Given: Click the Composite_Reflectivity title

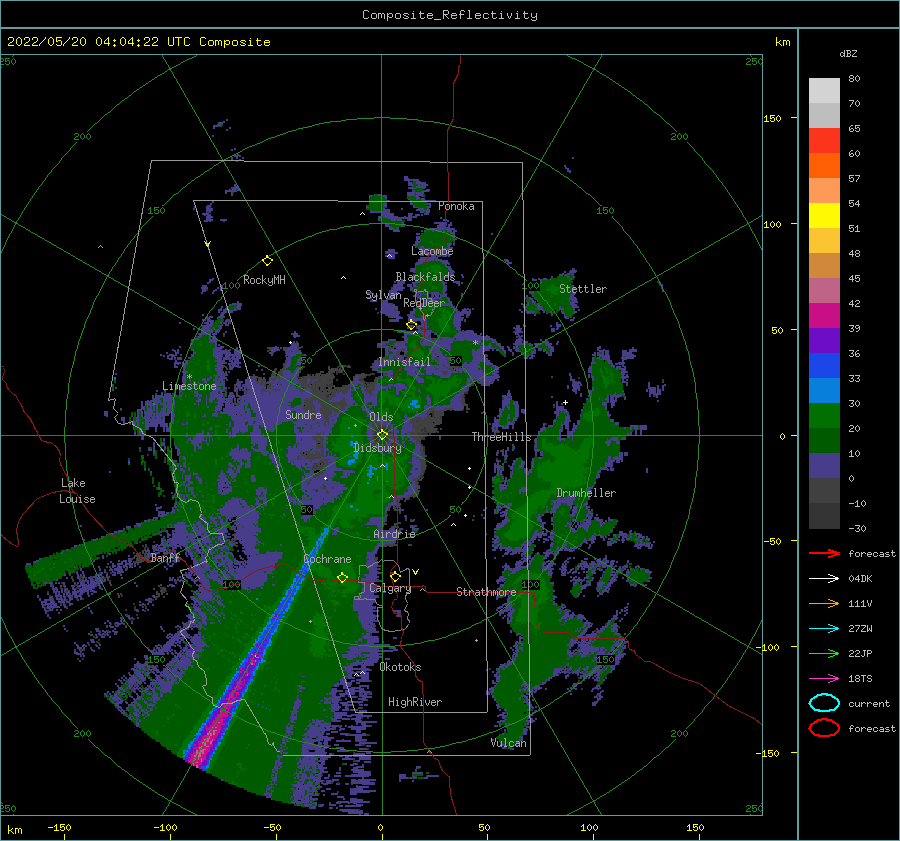Looking at the screenshot, I should coord(450,15).
